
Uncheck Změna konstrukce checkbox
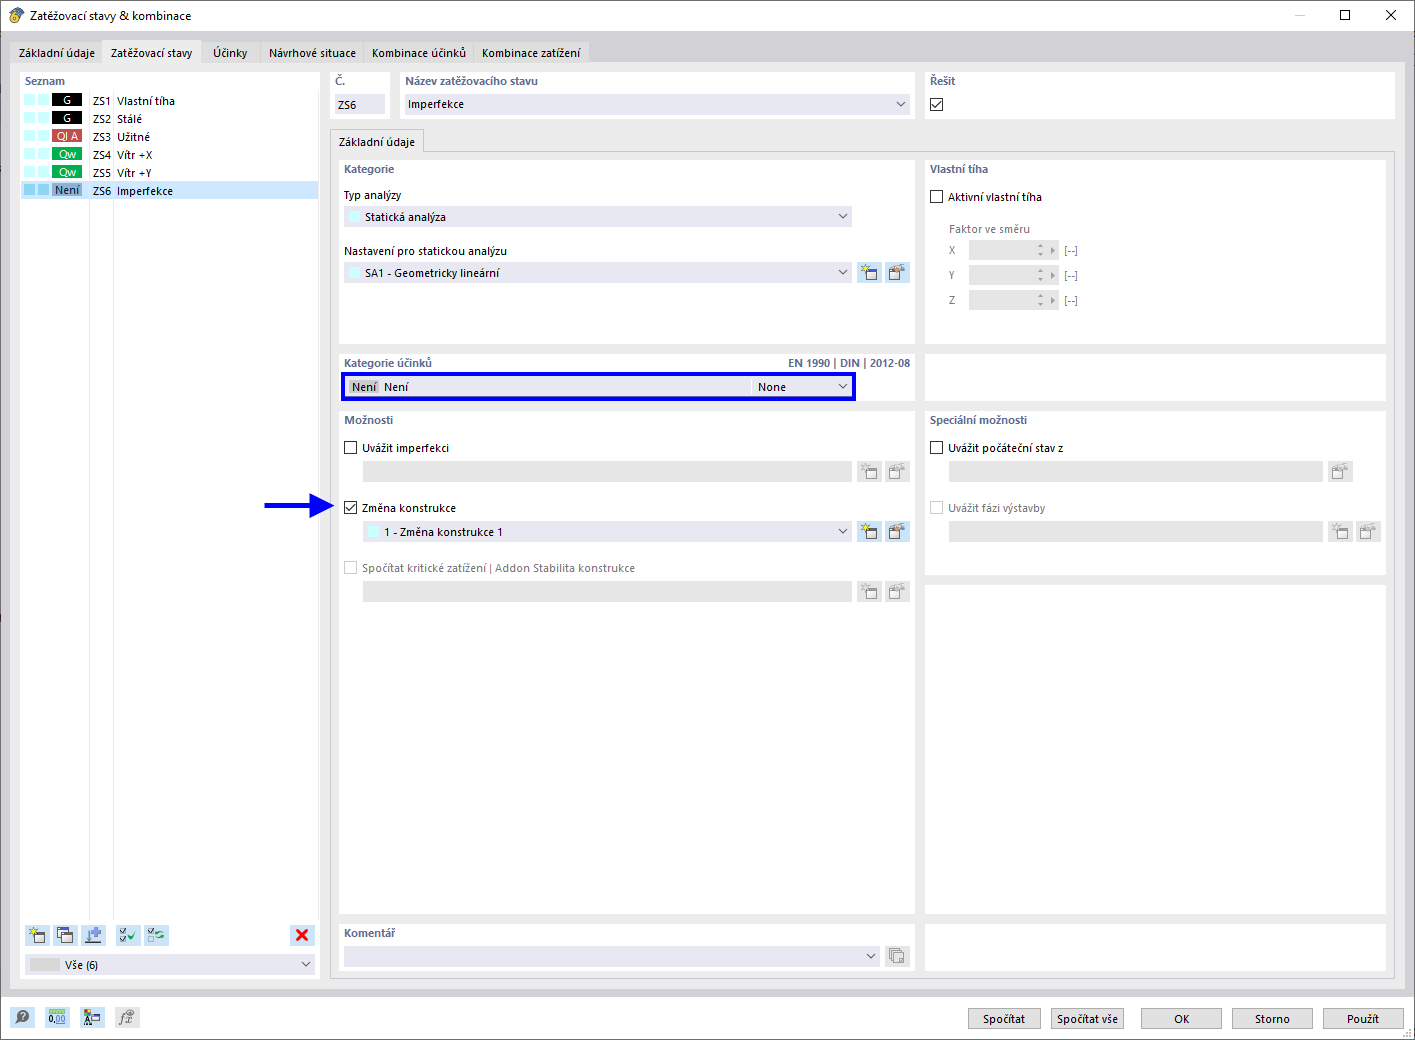[351, 508]
